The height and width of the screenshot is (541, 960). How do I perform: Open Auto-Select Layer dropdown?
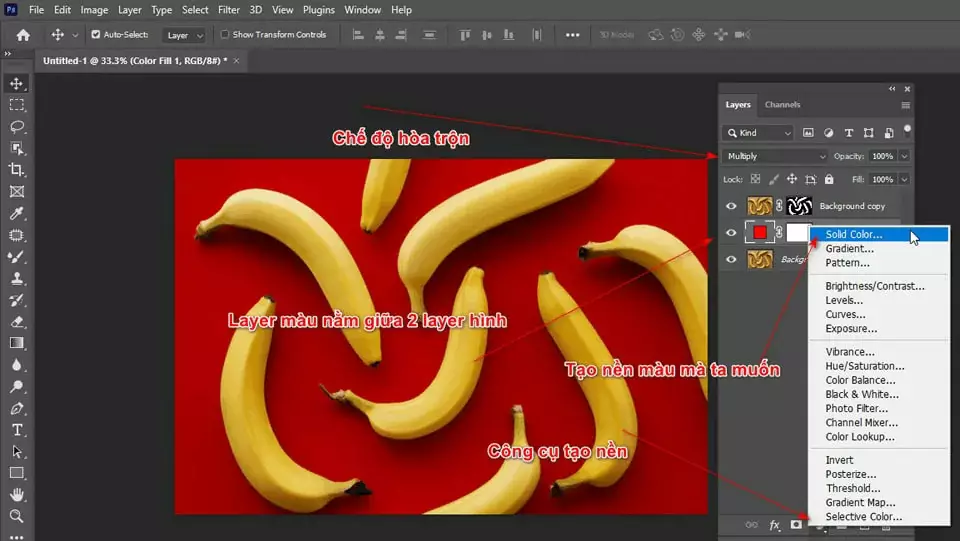[184, 35]
